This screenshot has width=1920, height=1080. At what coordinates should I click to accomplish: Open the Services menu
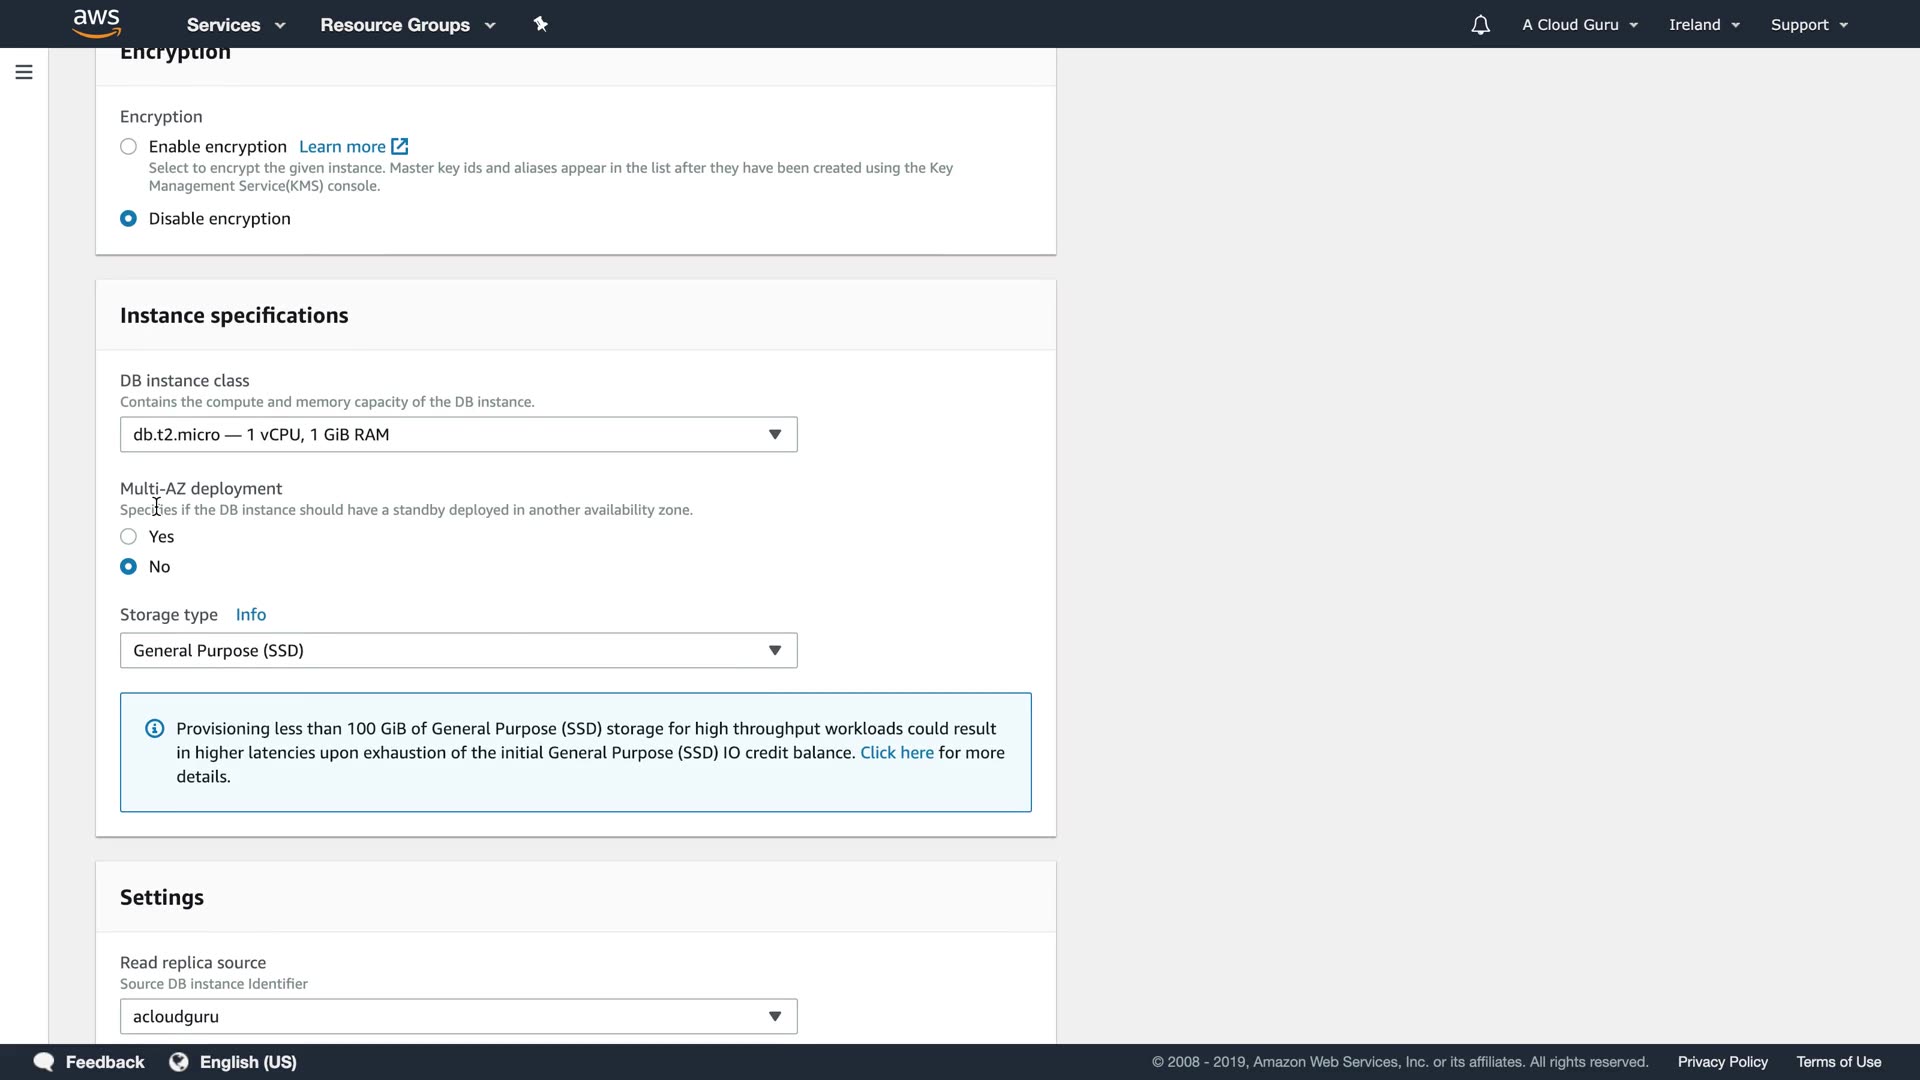tap(235, 25)
